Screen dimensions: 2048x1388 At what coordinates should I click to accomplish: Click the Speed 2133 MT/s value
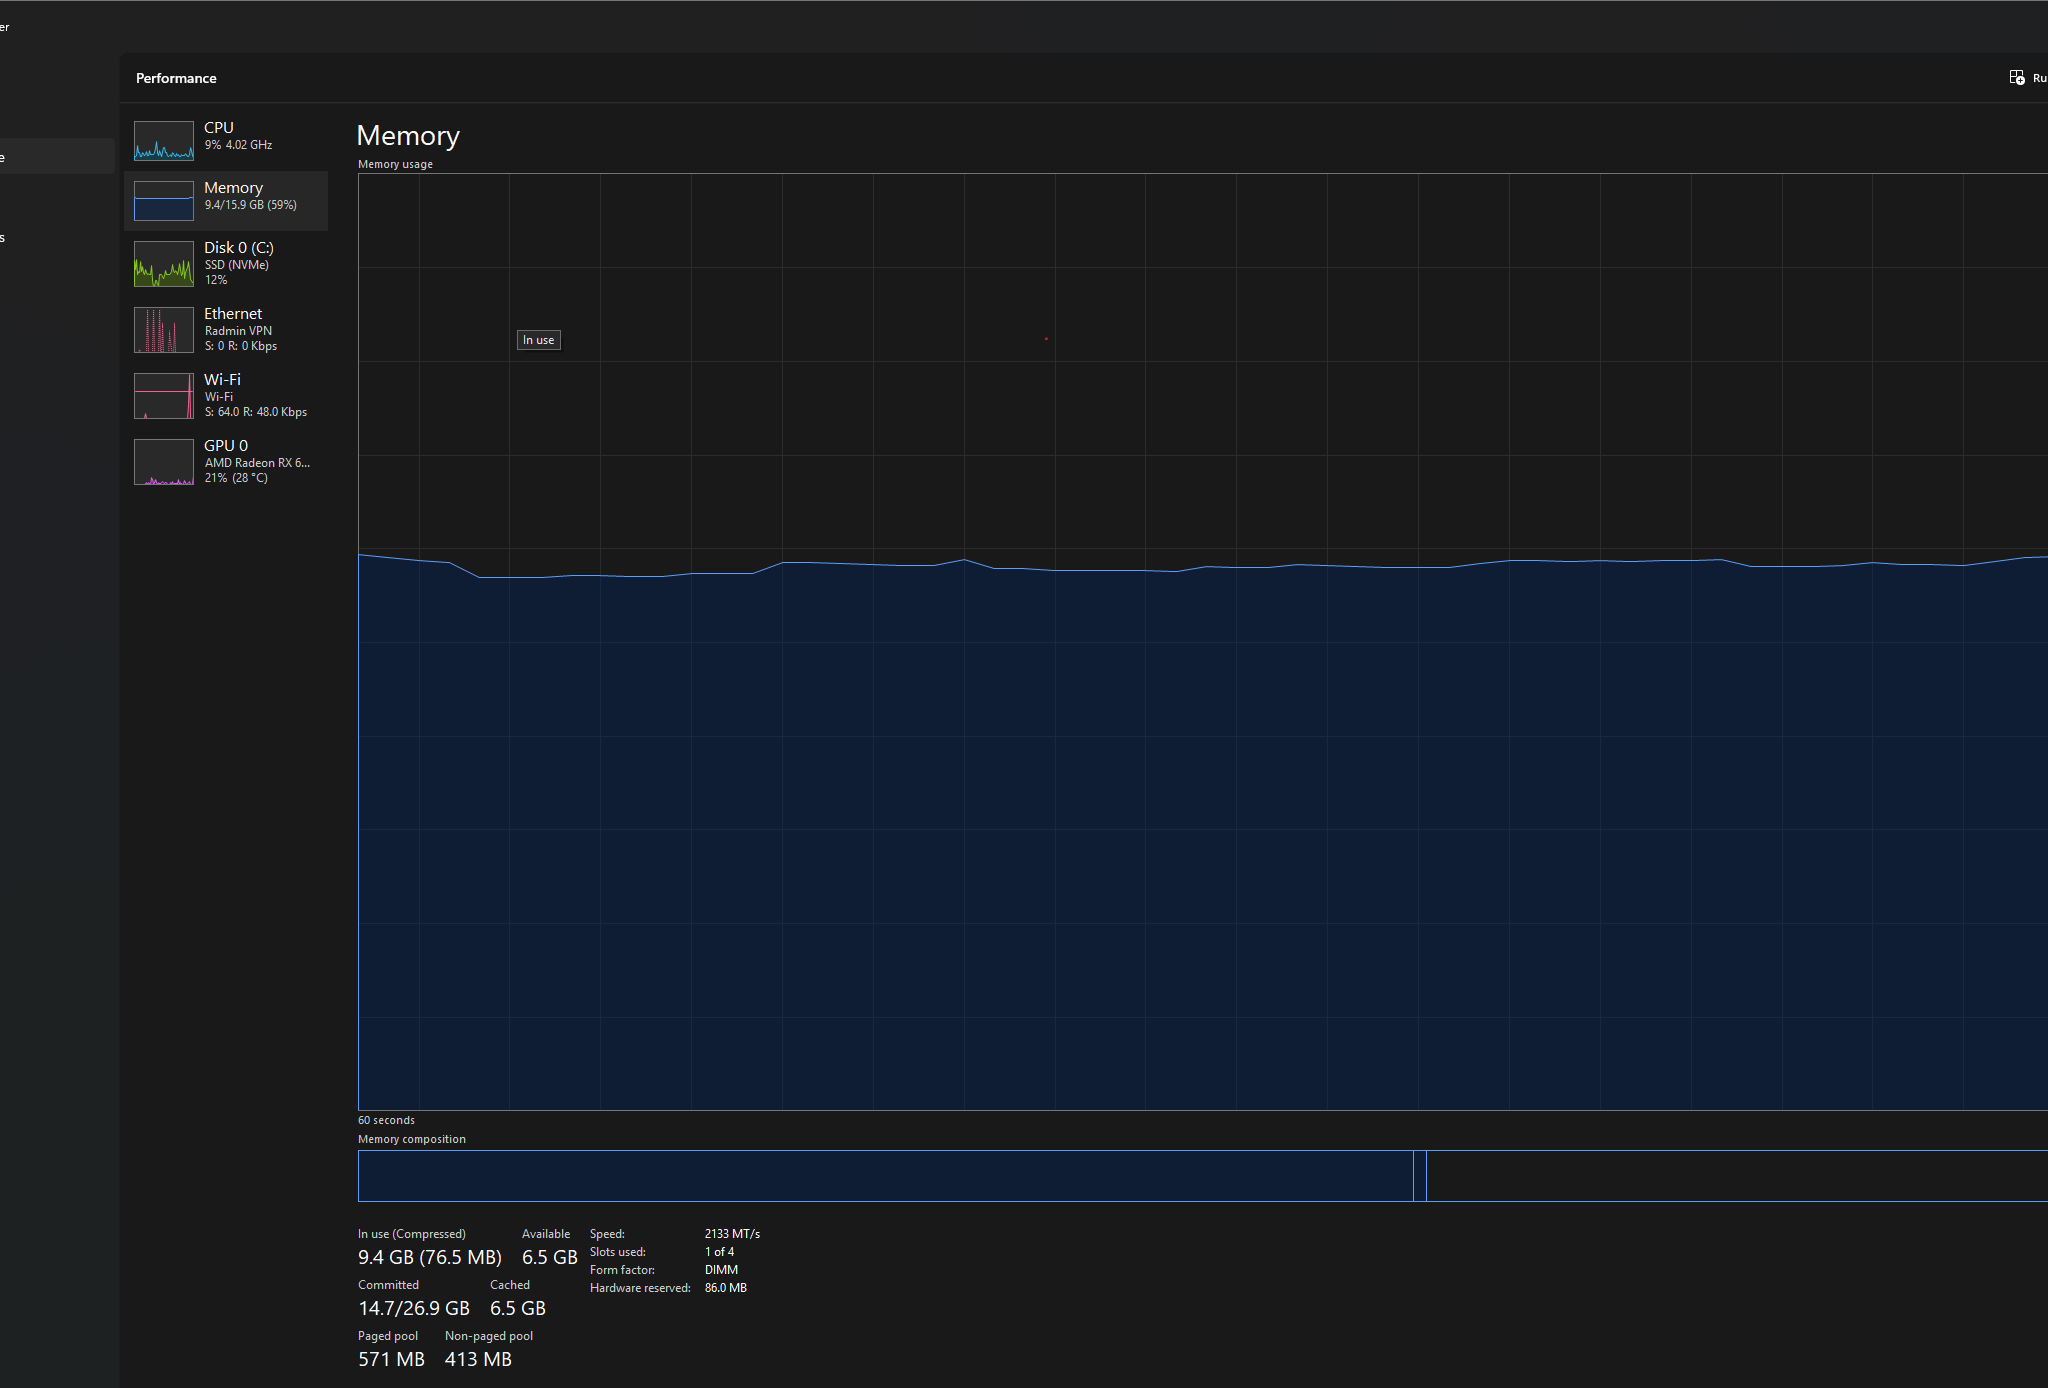732,1234
